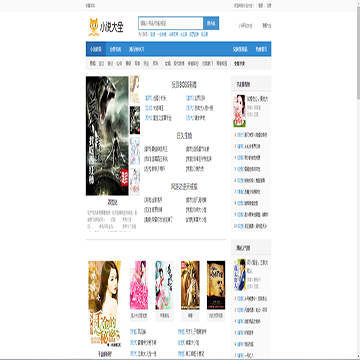Open the highlighted first tab in blue navigation bar

click(96, 49)
